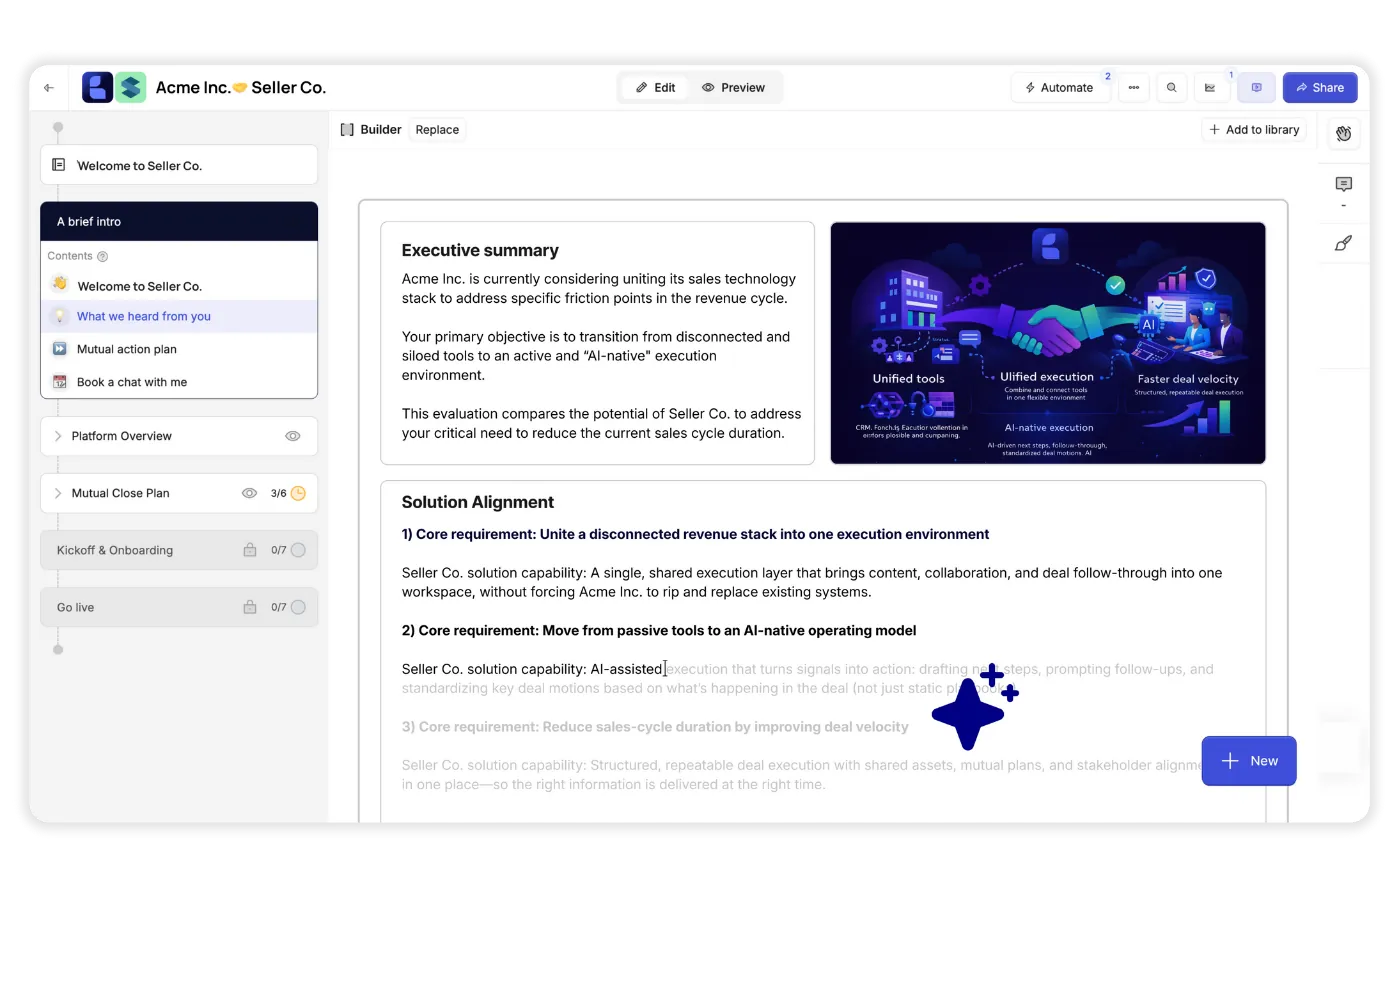Image resolution: width=1400 pixels, height=990 pixels.
Task: Click the first core requirement line
Action: (x=695, y=534)
